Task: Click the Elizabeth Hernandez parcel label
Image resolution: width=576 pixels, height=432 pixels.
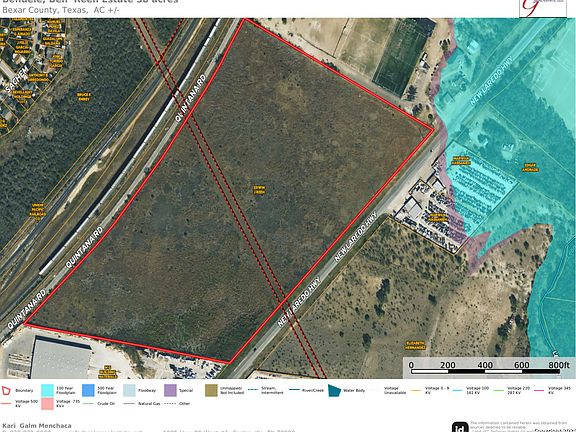Action: [x=415, y=345]
